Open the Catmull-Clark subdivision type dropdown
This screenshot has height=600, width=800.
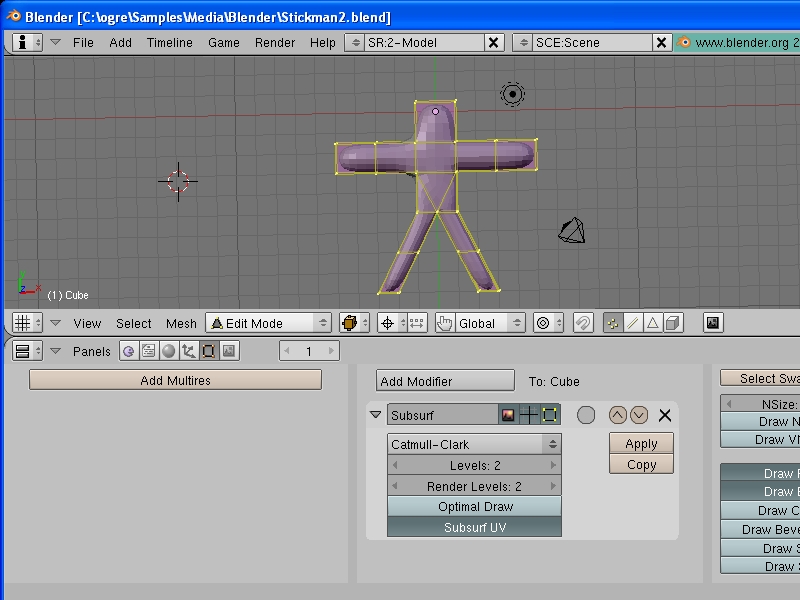[x=474, y=444]
